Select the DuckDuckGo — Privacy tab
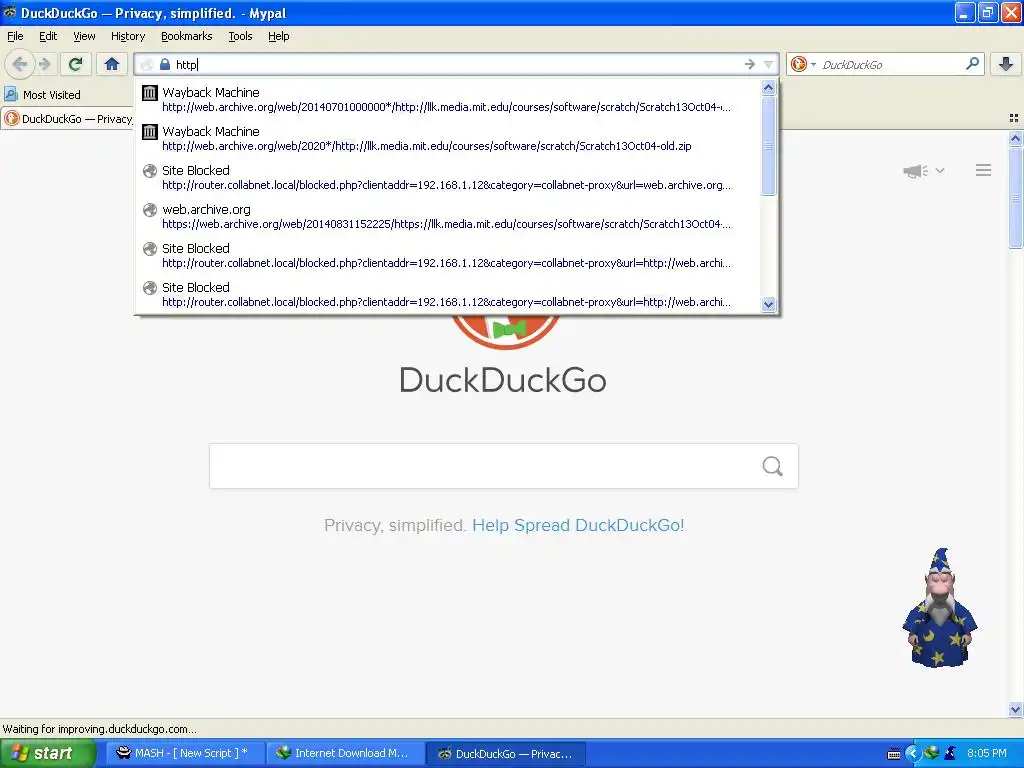The width and height of the screenshot is (1024, 768). coord(67,119)
